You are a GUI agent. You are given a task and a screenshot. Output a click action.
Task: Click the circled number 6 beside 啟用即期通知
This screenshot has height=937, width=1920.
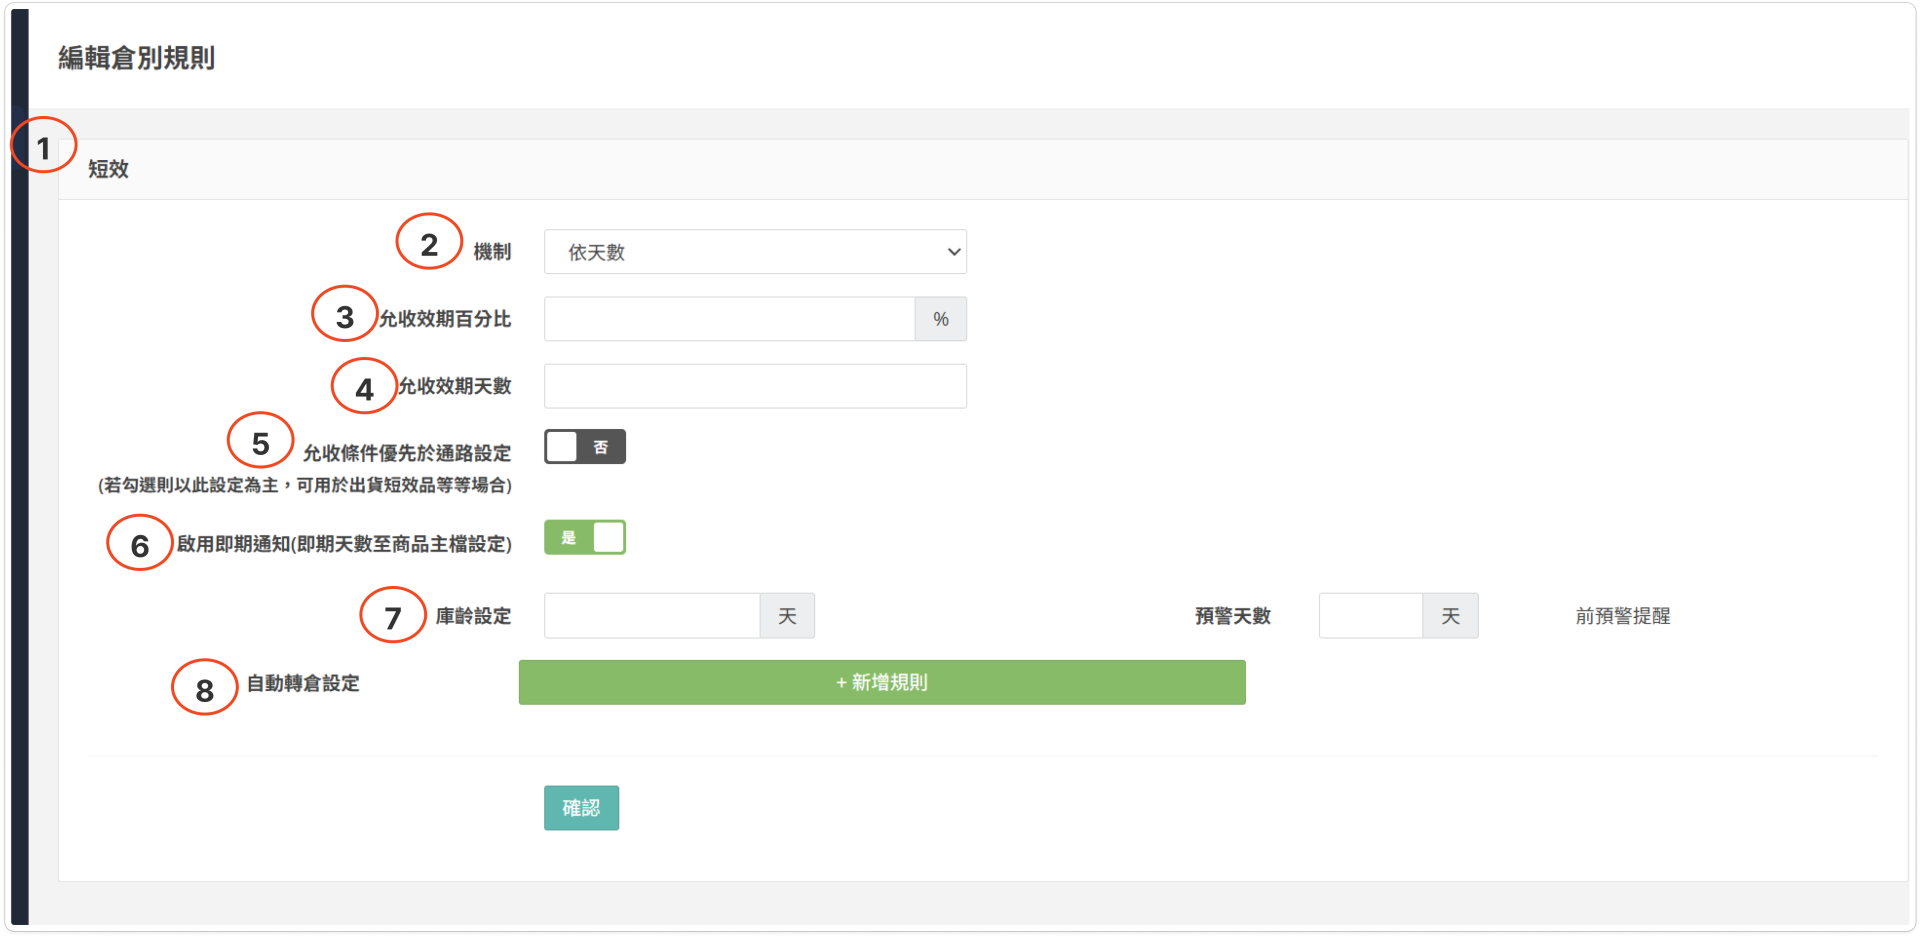coord(140,543)
